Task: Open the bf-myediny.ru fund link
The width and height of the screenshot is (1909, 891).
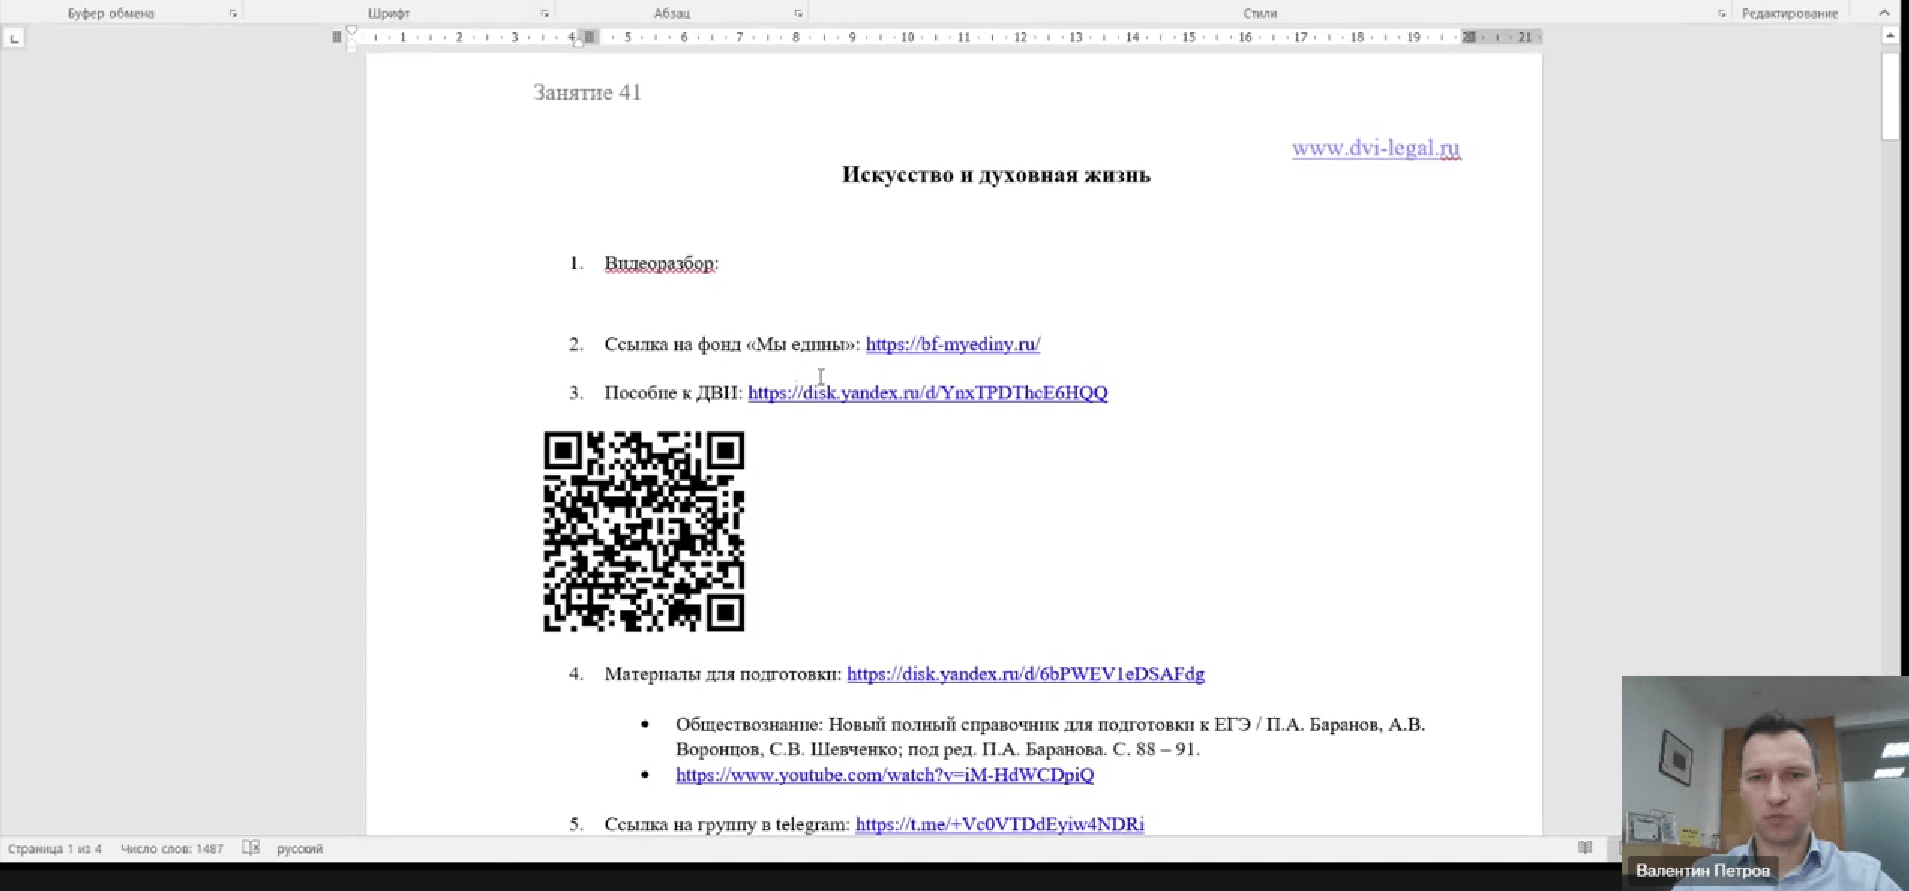Action: click(953, 344)
